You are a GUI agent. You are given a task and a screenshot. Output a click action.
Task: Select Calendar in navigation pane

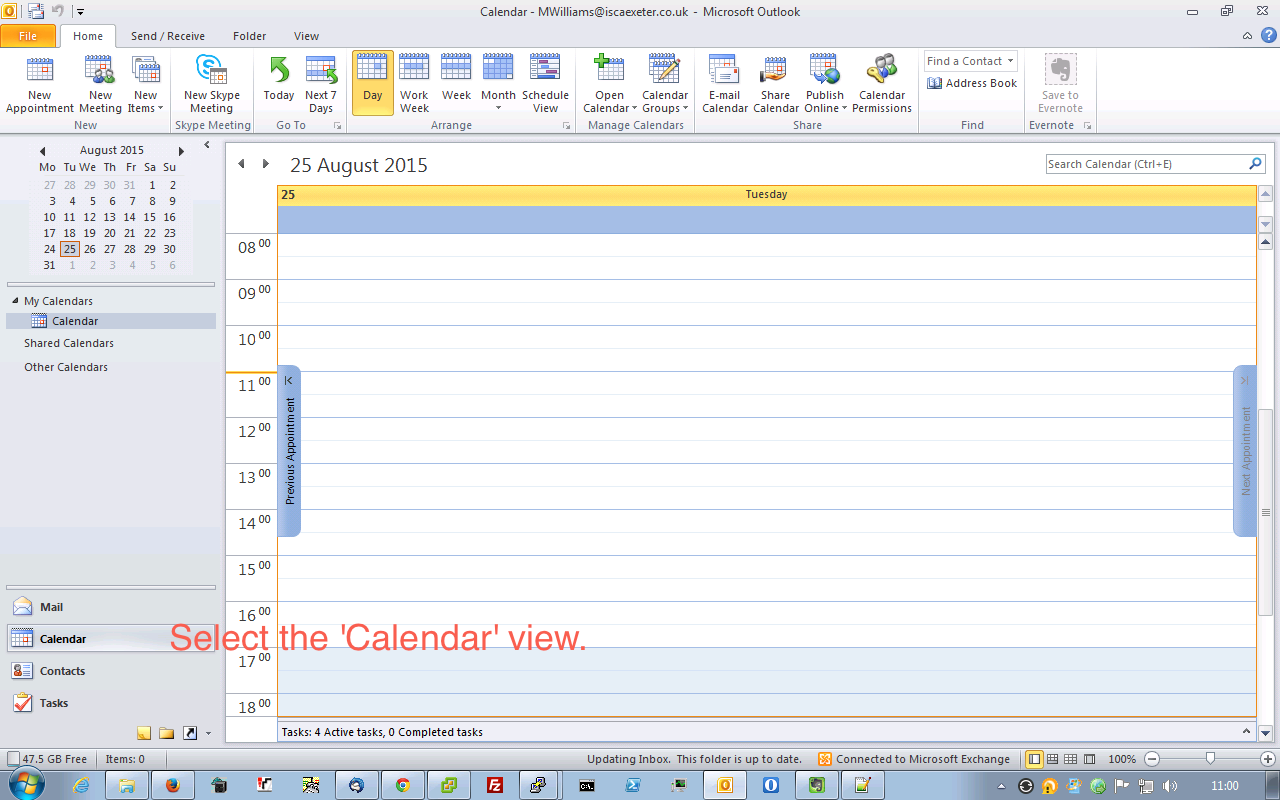coord(111,639)
